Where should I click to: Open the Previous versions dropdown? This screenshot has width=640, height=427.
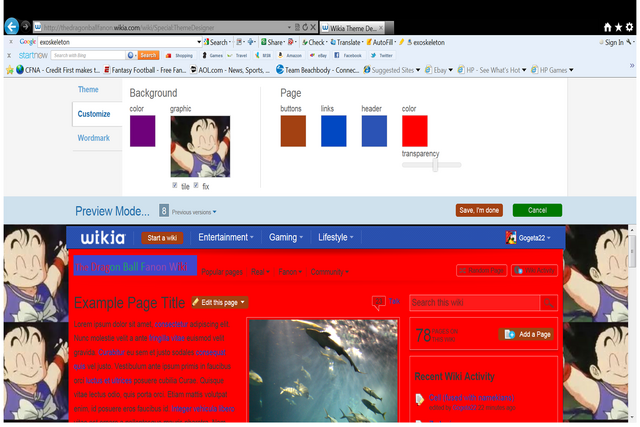tap(194, 212)
